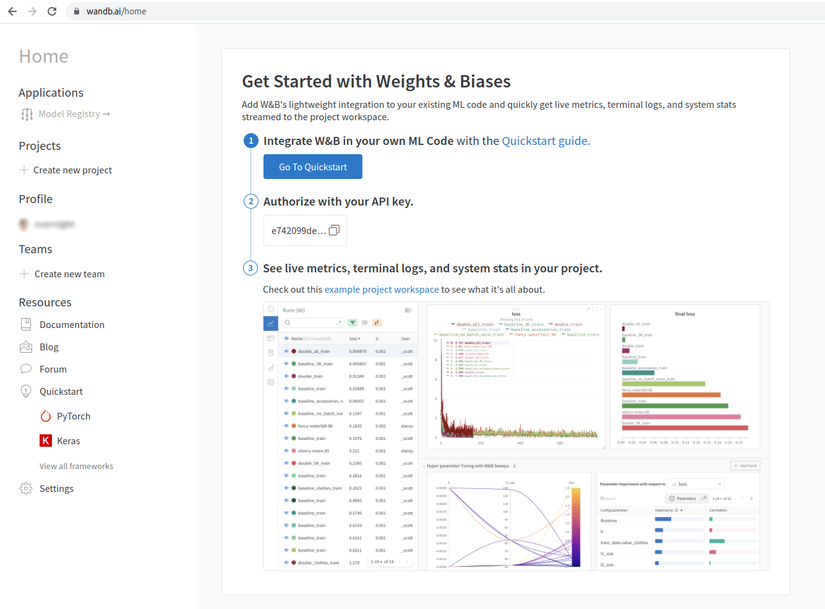Click the truncated API key field
Image resolution: width=825 pixels, height=609 pixels.
click(x=297, y=231)
